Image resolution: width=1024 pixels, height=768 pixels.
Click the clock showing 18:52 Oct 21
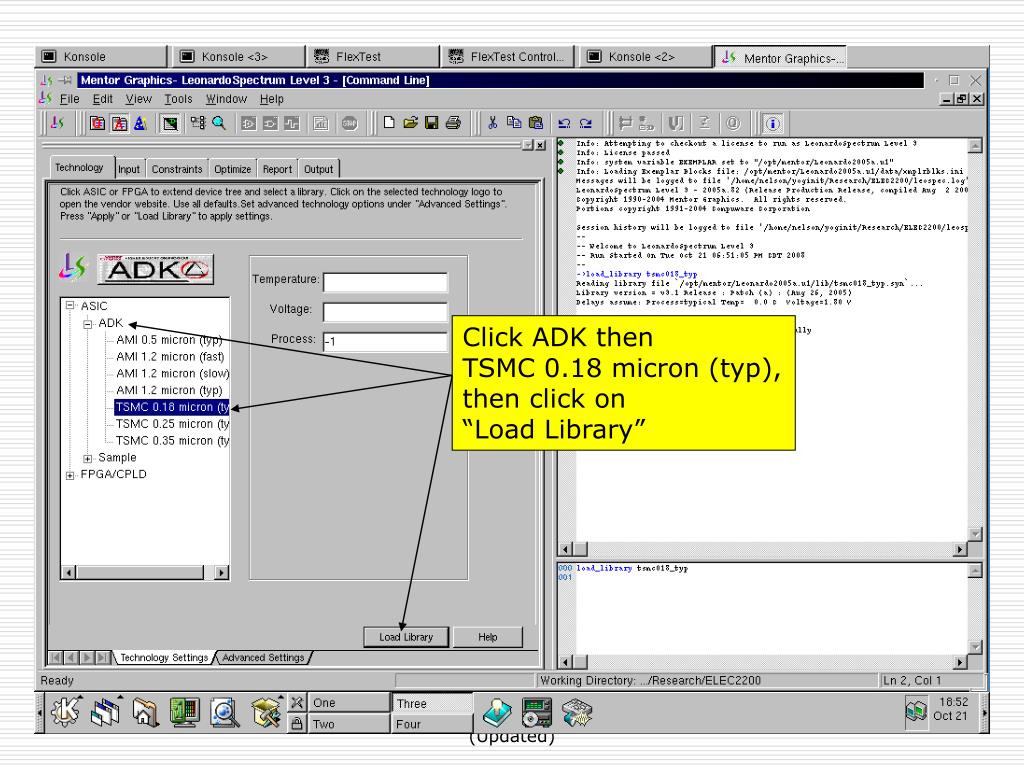pos(952,709)
